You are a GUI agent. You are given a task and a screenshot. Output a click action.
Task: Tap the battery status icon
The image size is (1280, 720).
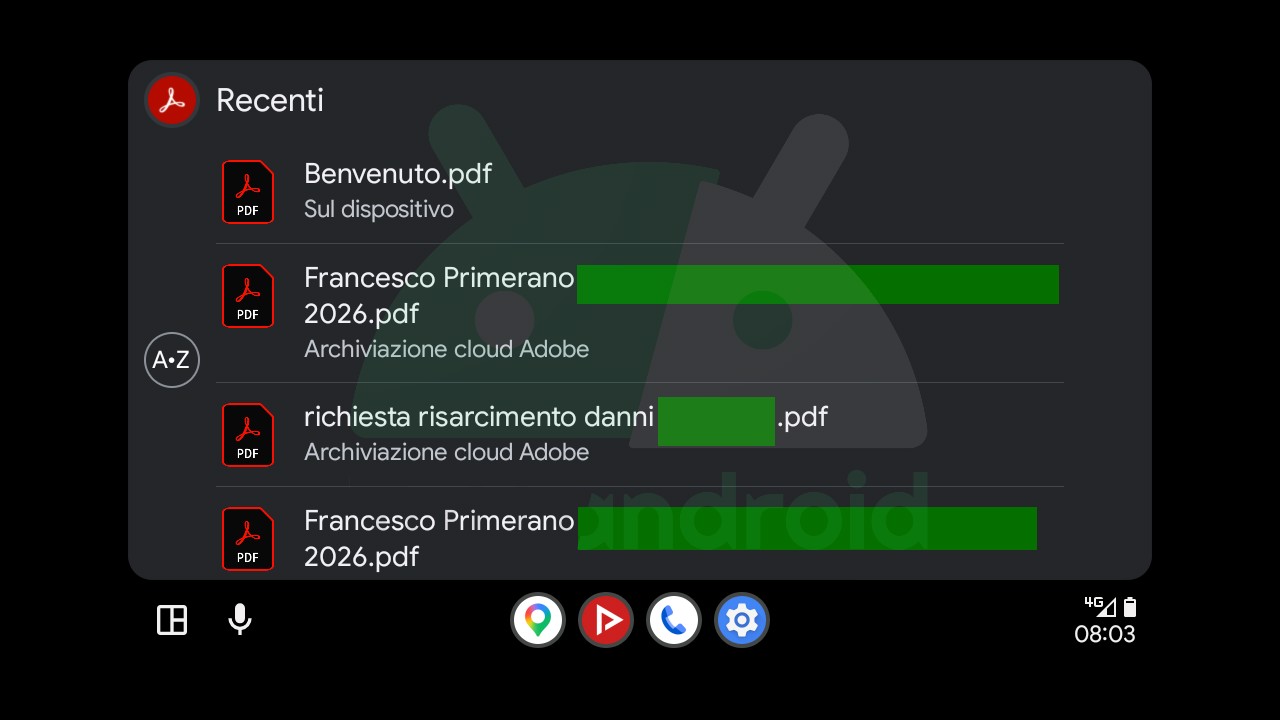coord(1130,606)
